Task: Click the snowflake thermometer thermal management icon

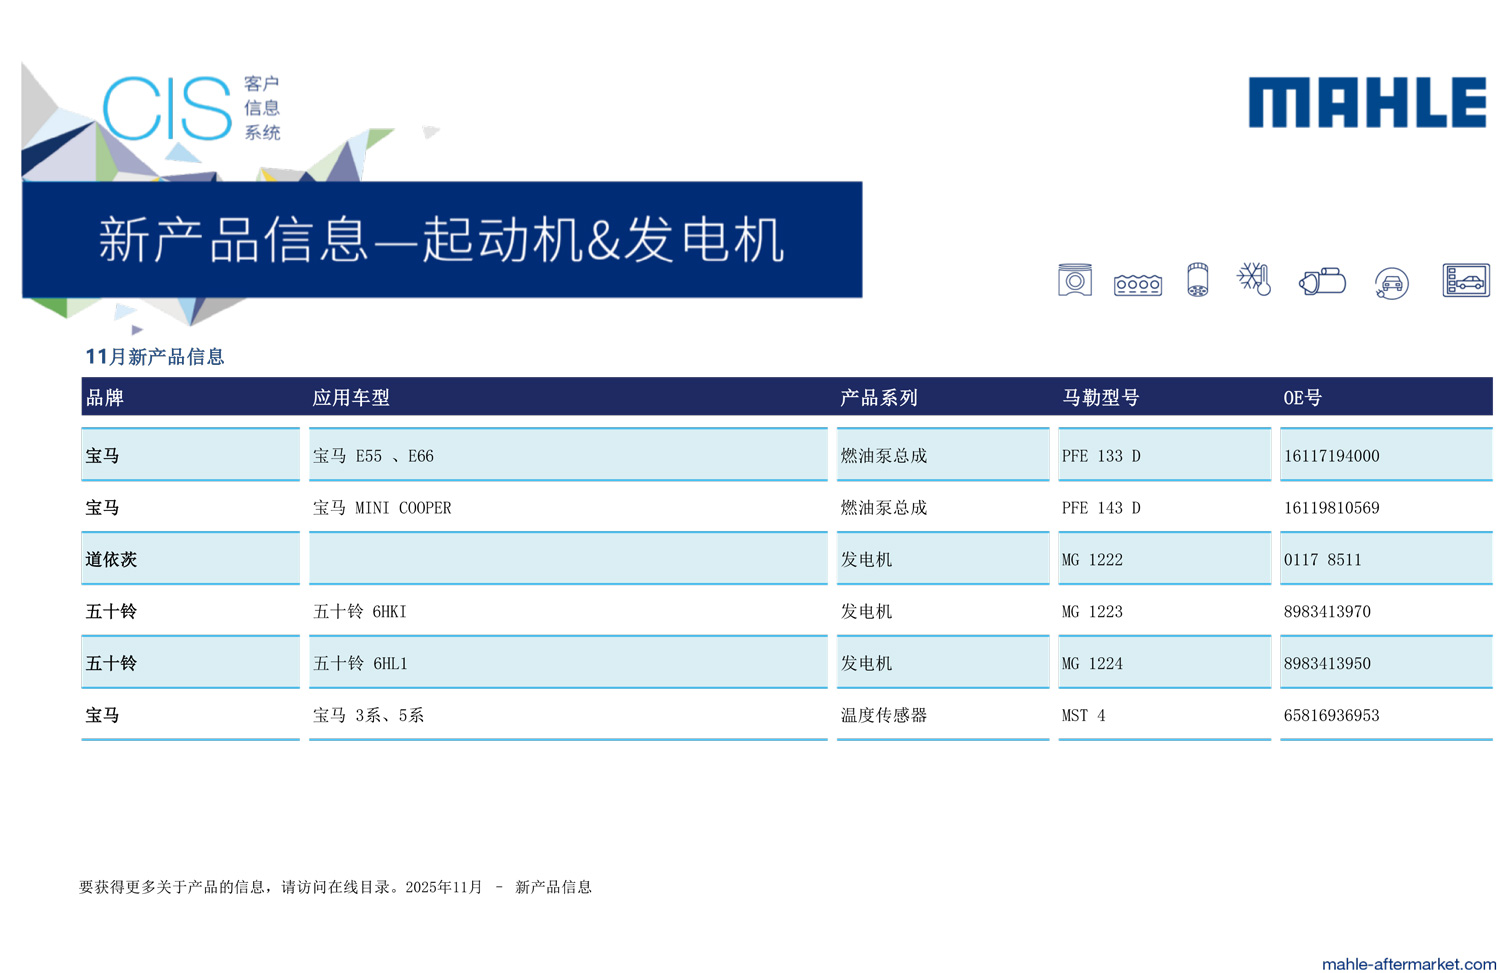Action: point(1254,279)
